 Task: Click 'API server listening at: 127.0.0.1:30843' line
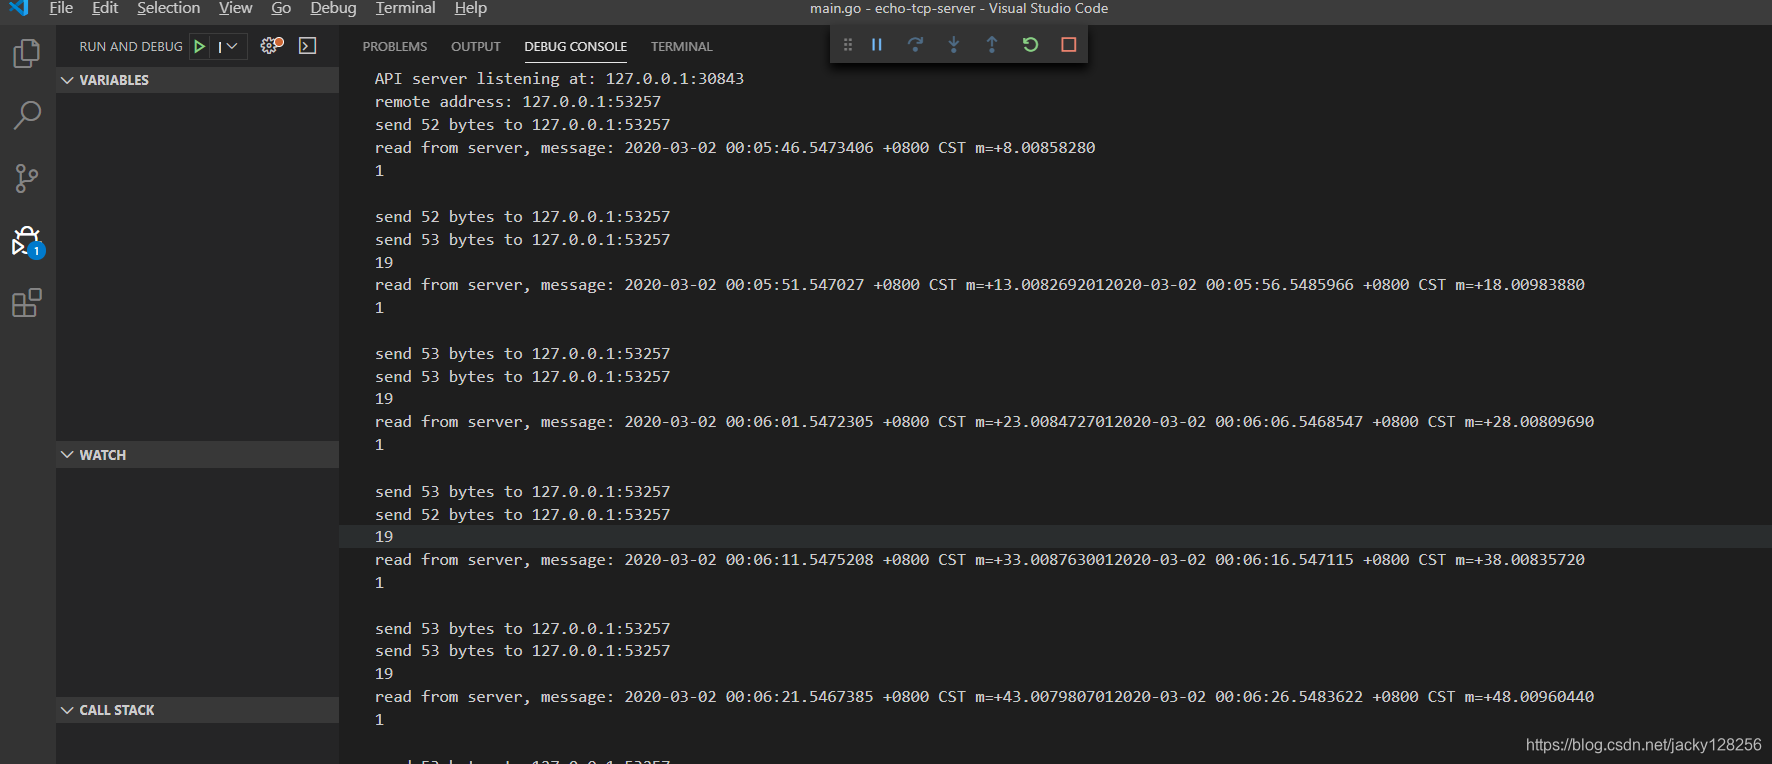(x=559, y=79)
